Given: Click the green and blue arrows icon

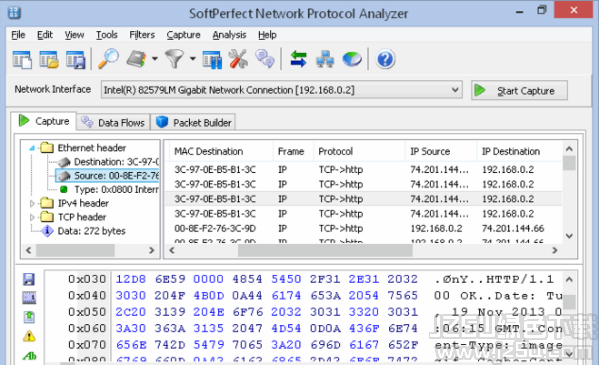Looking at the screenshot, I should (x=298, y=59).
